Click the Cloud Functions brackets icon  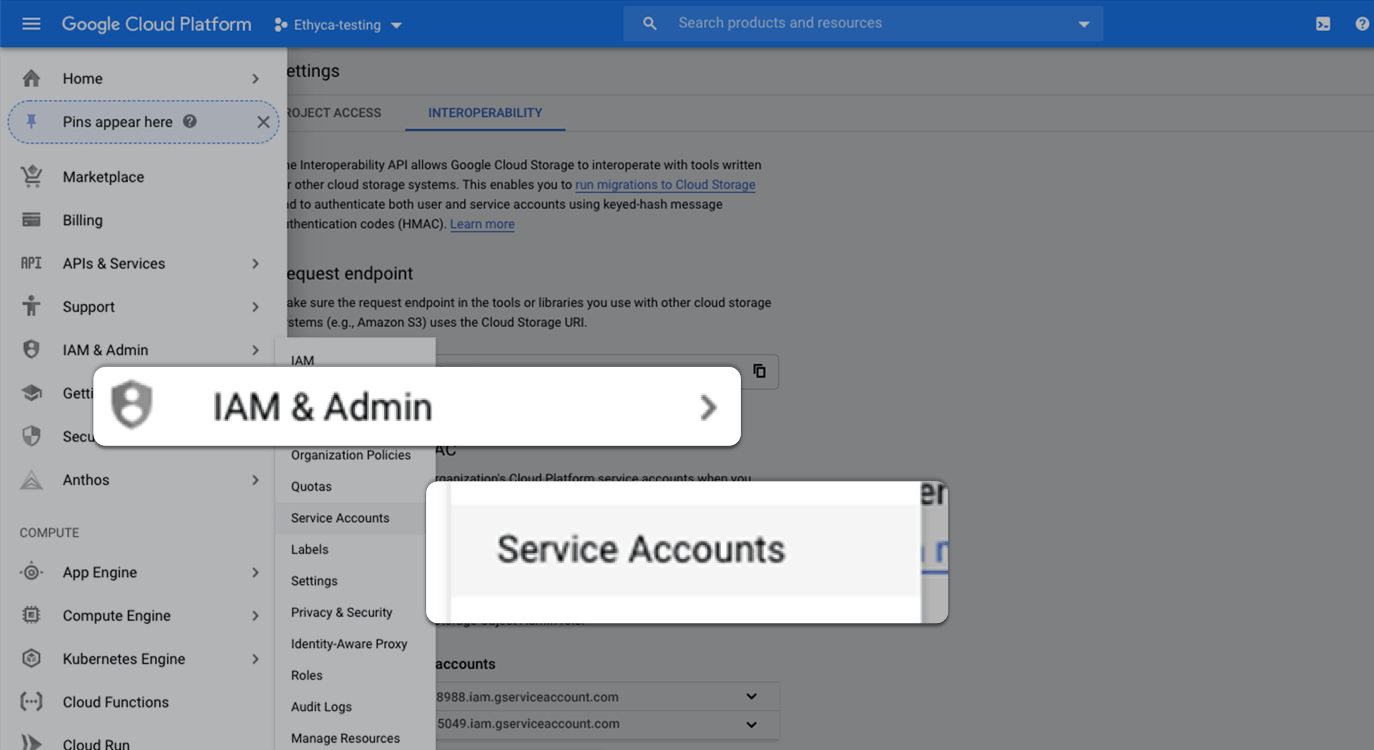pyautogui.click(x=32, y=701)
